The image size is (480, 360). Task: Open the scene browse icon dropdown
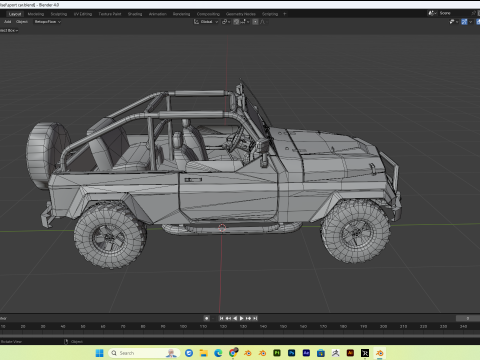click(x=432, y=13)
